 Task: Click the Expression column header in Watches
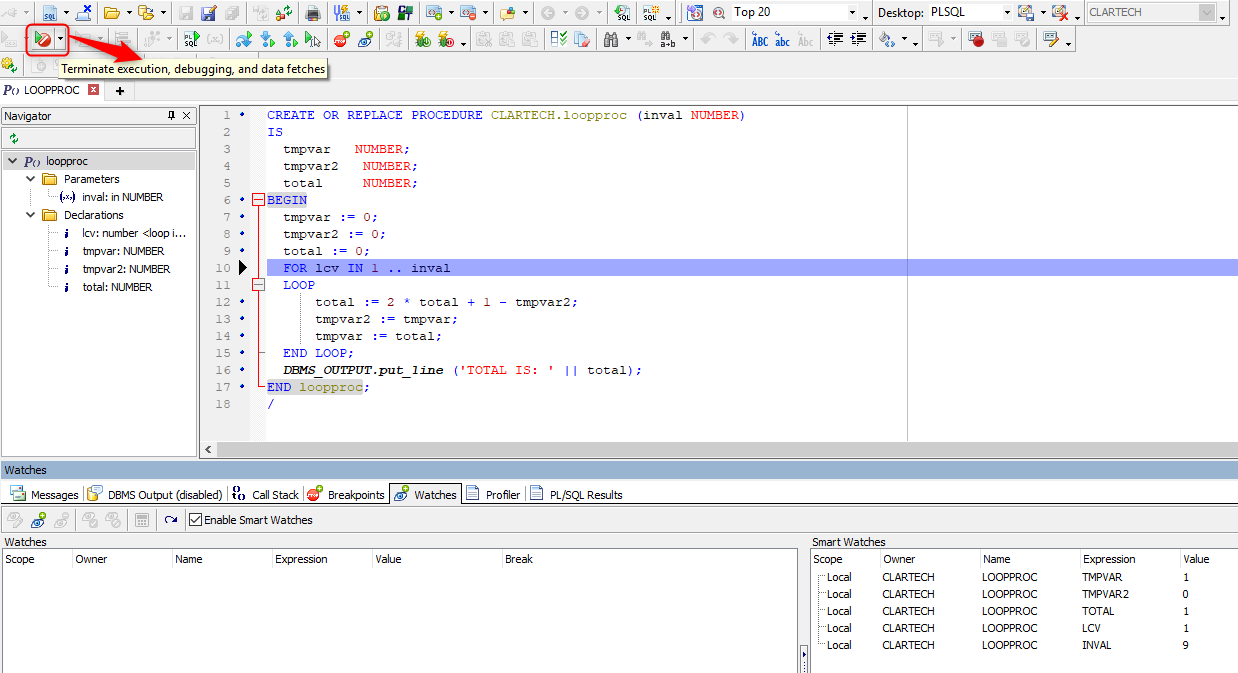(322, 559)
